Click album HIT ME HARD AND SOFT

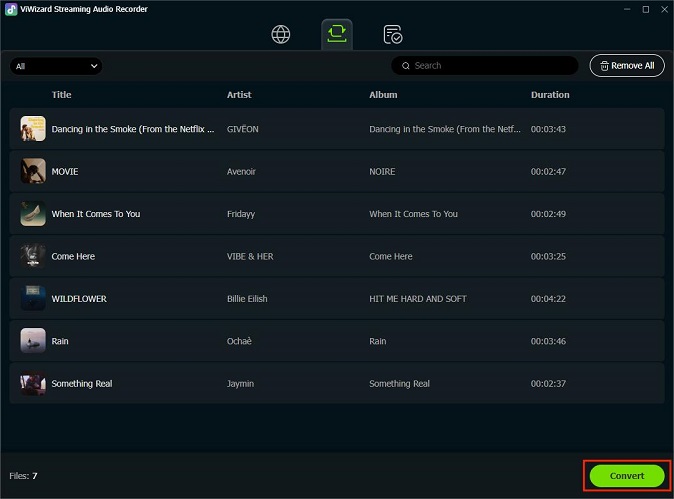(x=418, y=299)
